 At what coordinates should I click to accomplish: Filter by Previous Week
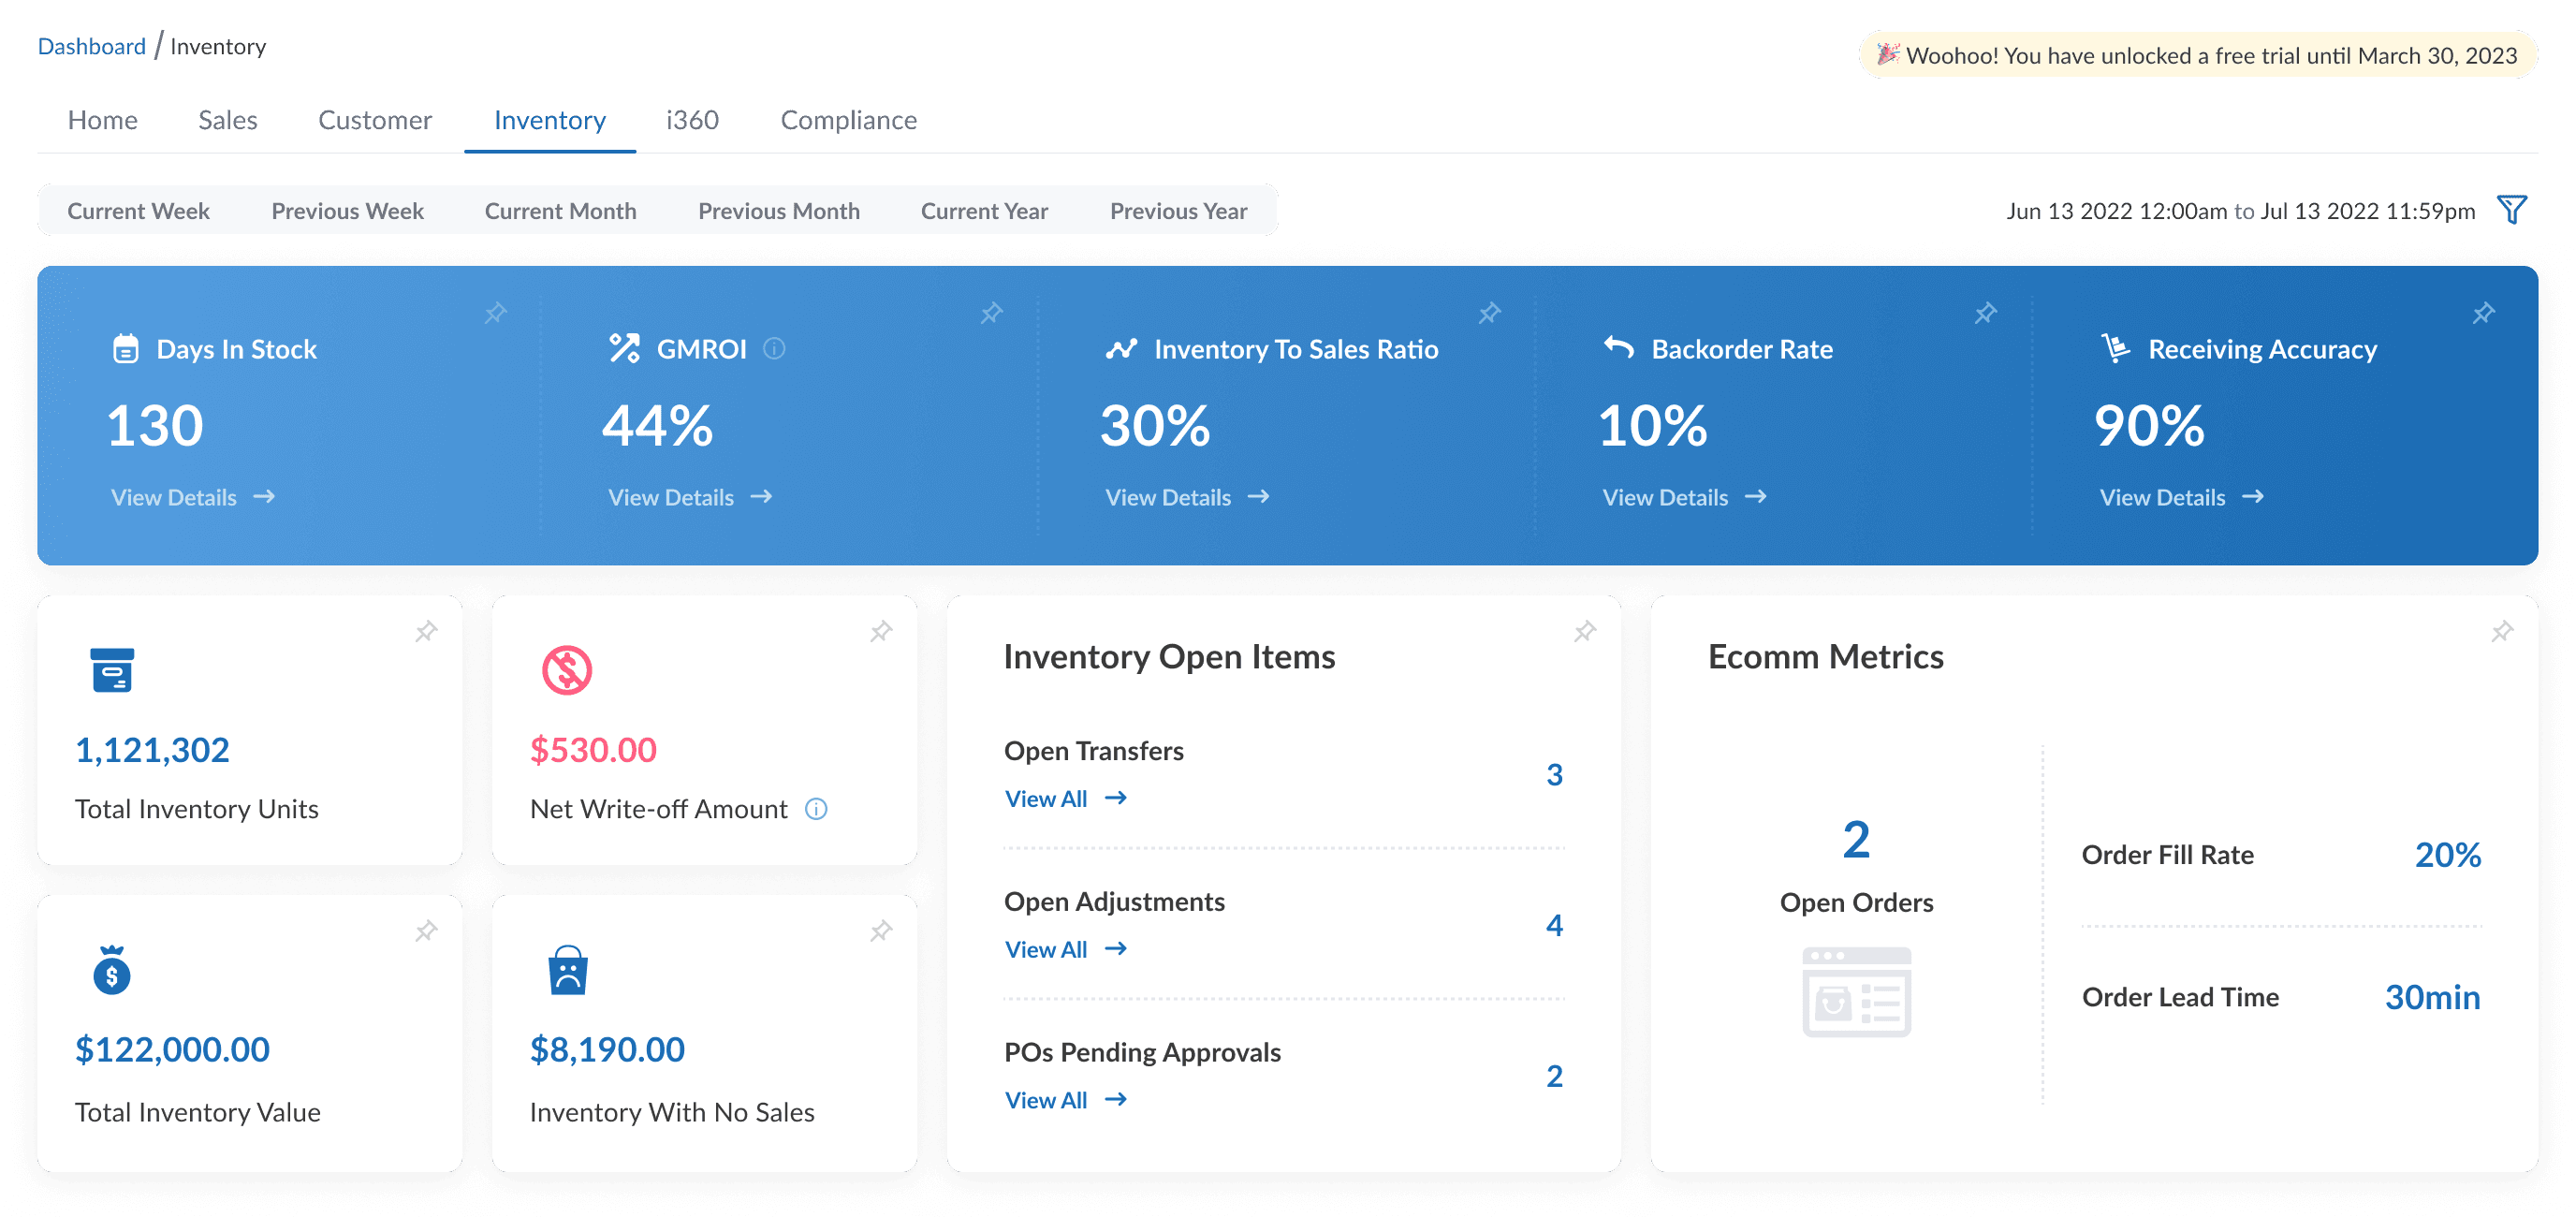[x=348, y=211]
